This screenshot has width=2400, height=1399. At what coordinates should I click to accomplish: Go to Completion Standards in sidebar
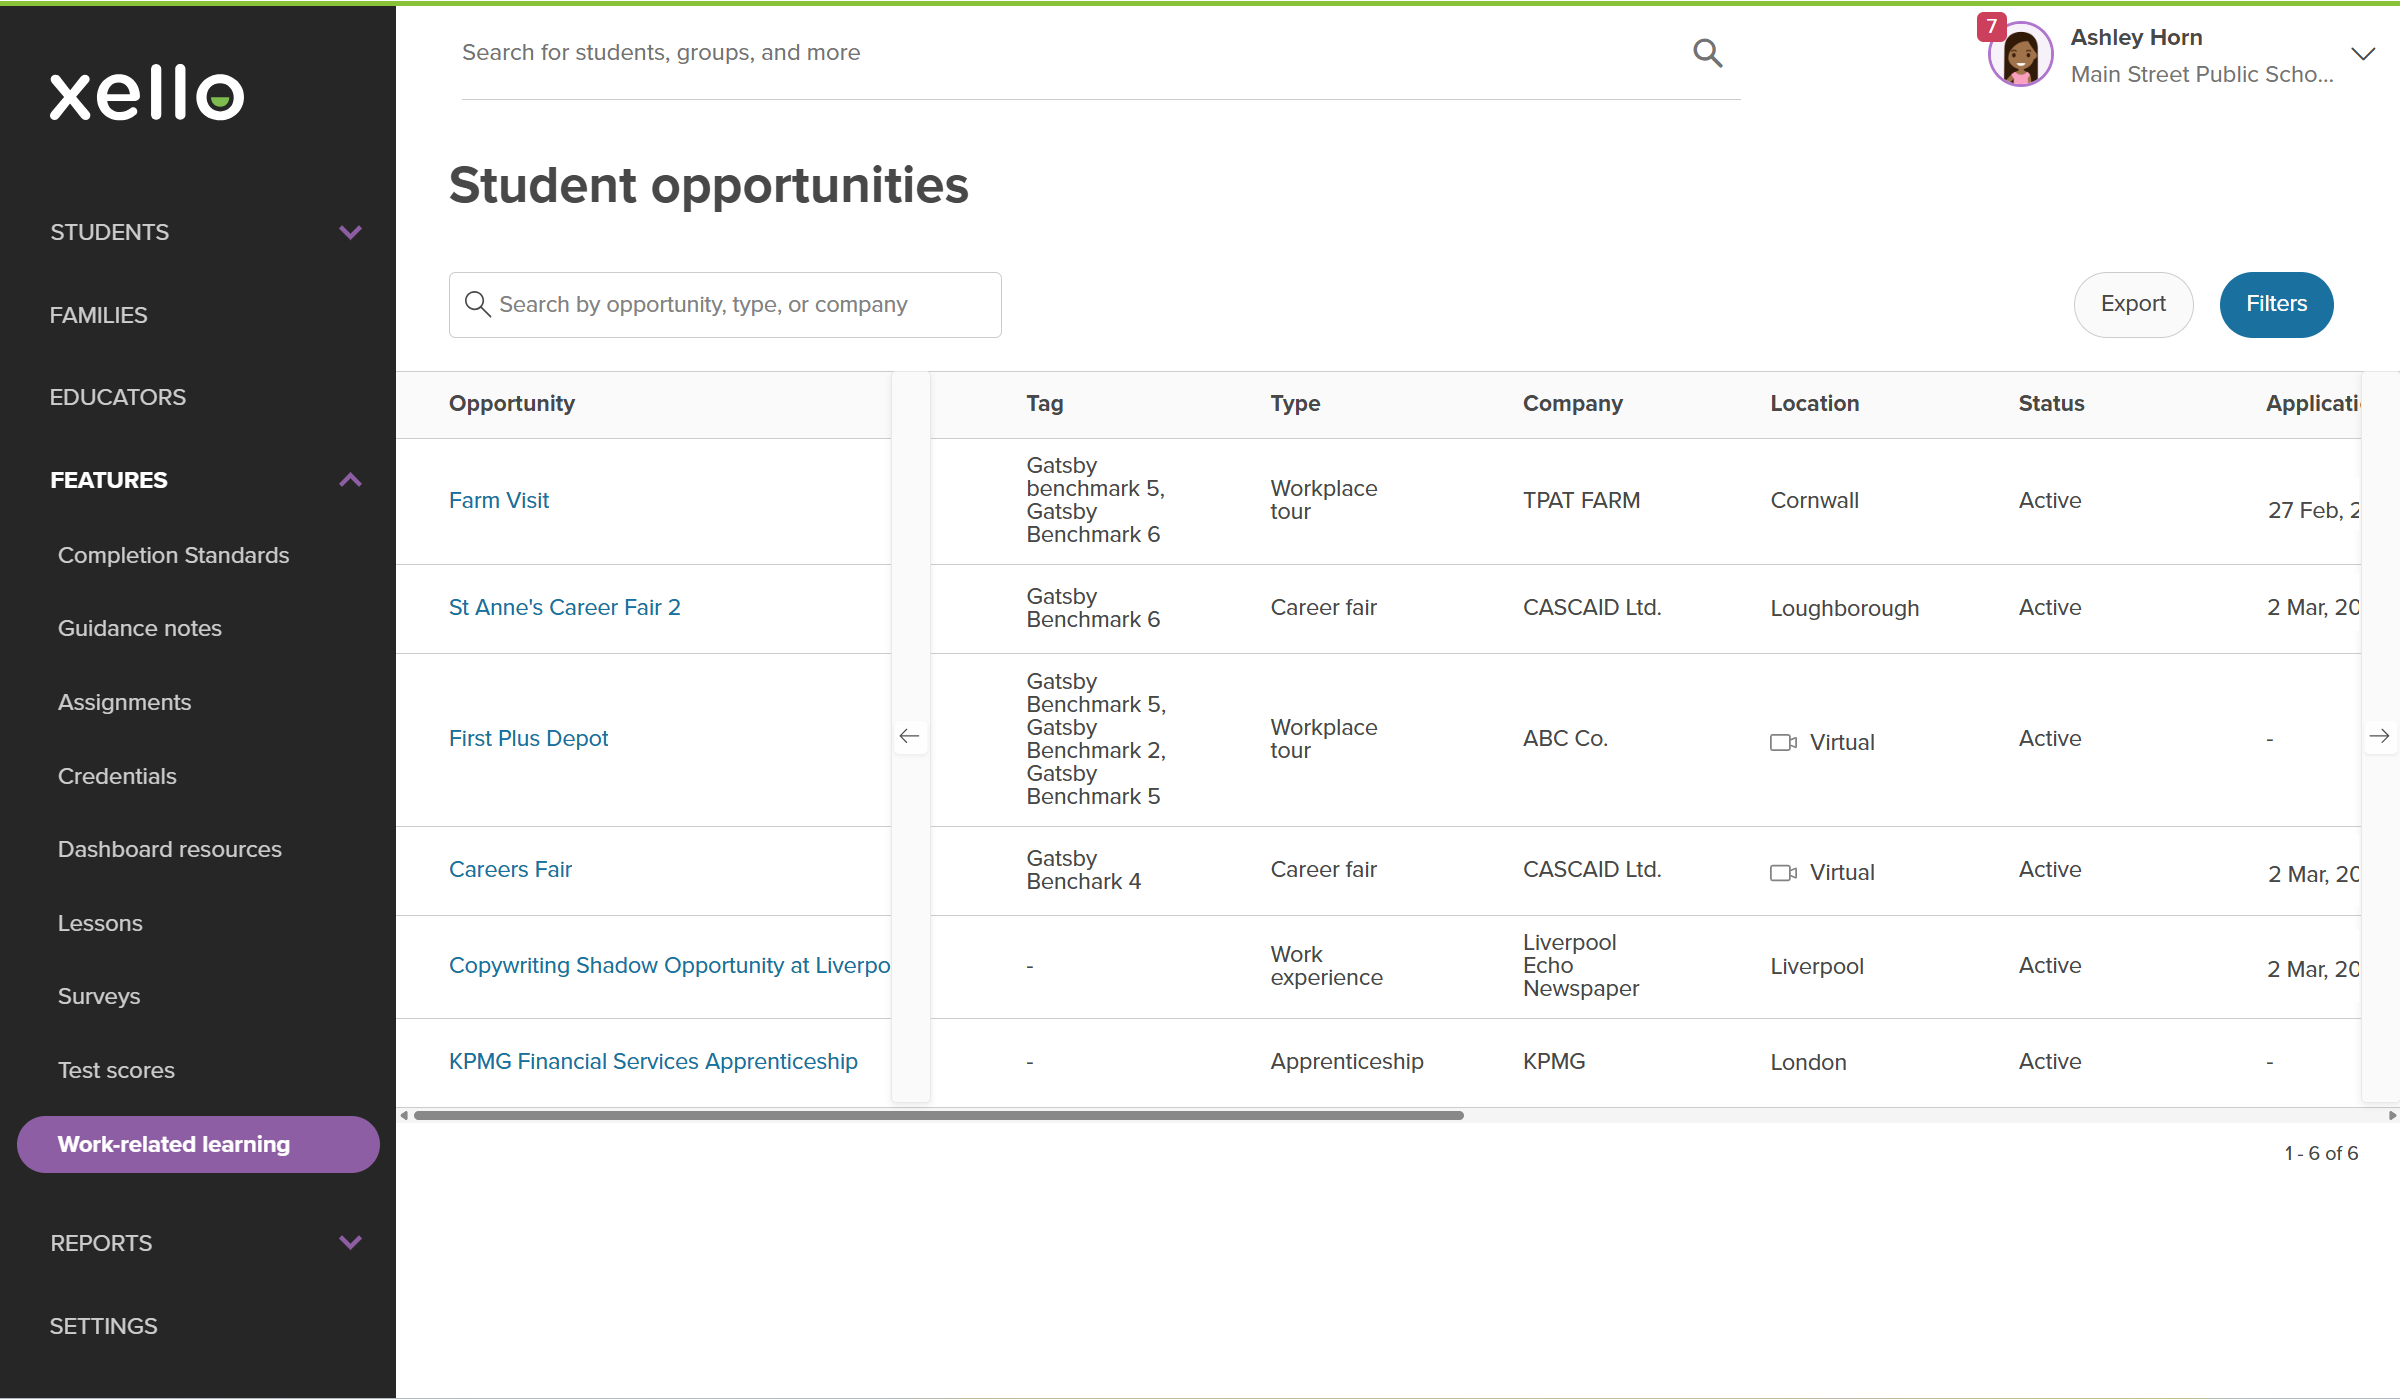(173, 555)
